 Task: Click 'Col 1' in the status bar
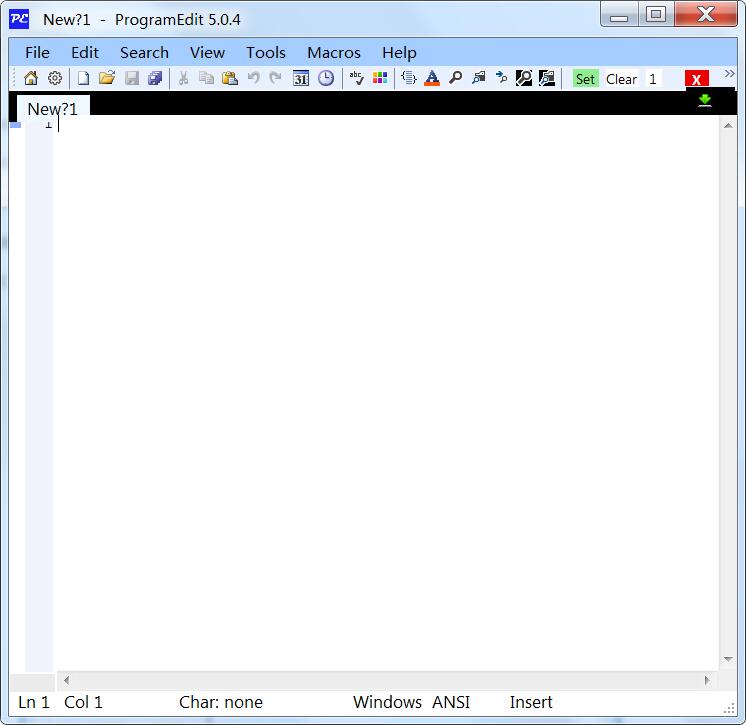tap(83, 702)
